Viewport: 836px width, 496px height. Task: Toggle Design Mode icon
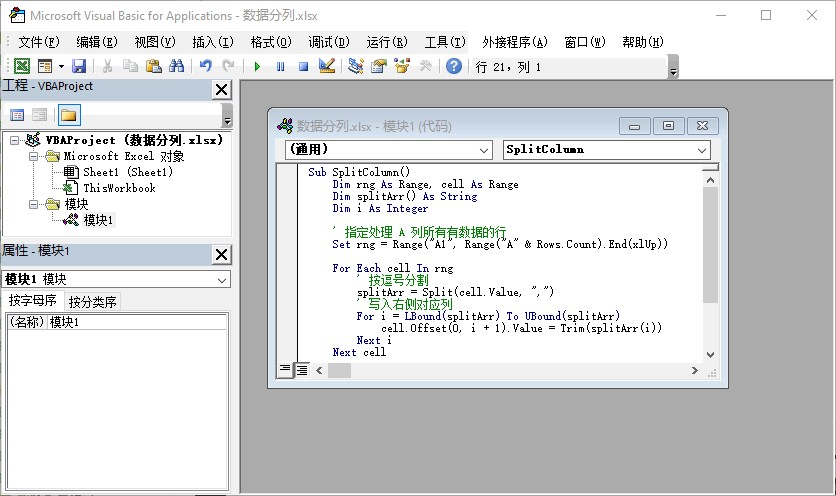point(326,66)
